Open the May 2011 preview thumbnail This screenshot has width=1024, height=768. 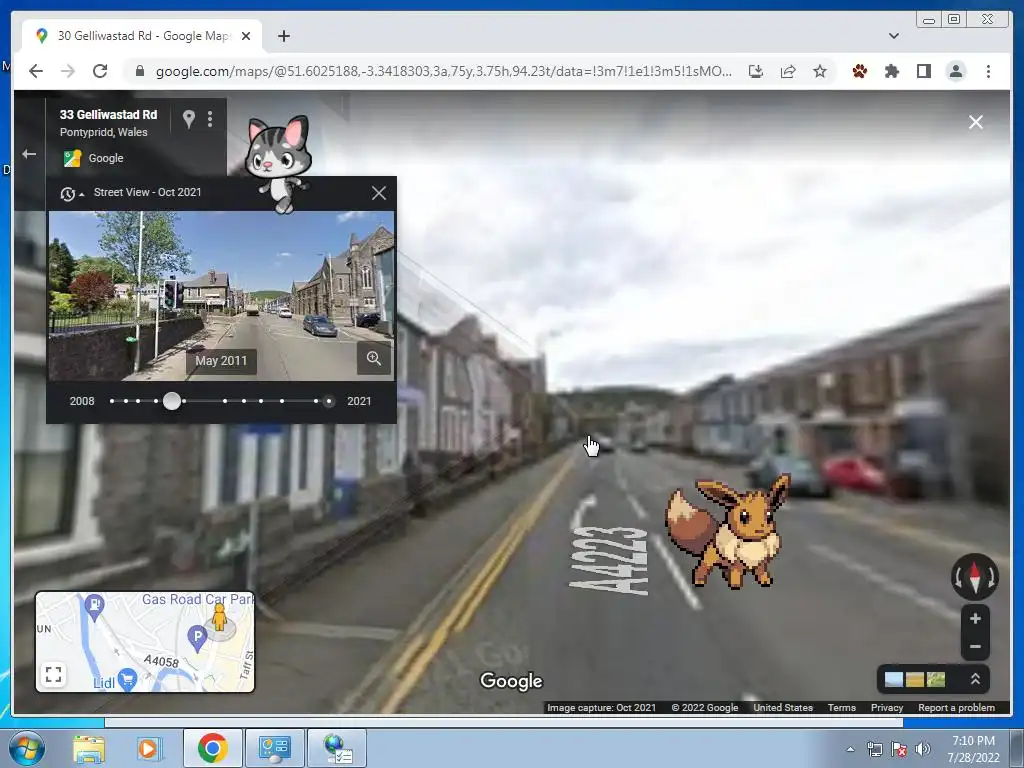click(221, 295)
